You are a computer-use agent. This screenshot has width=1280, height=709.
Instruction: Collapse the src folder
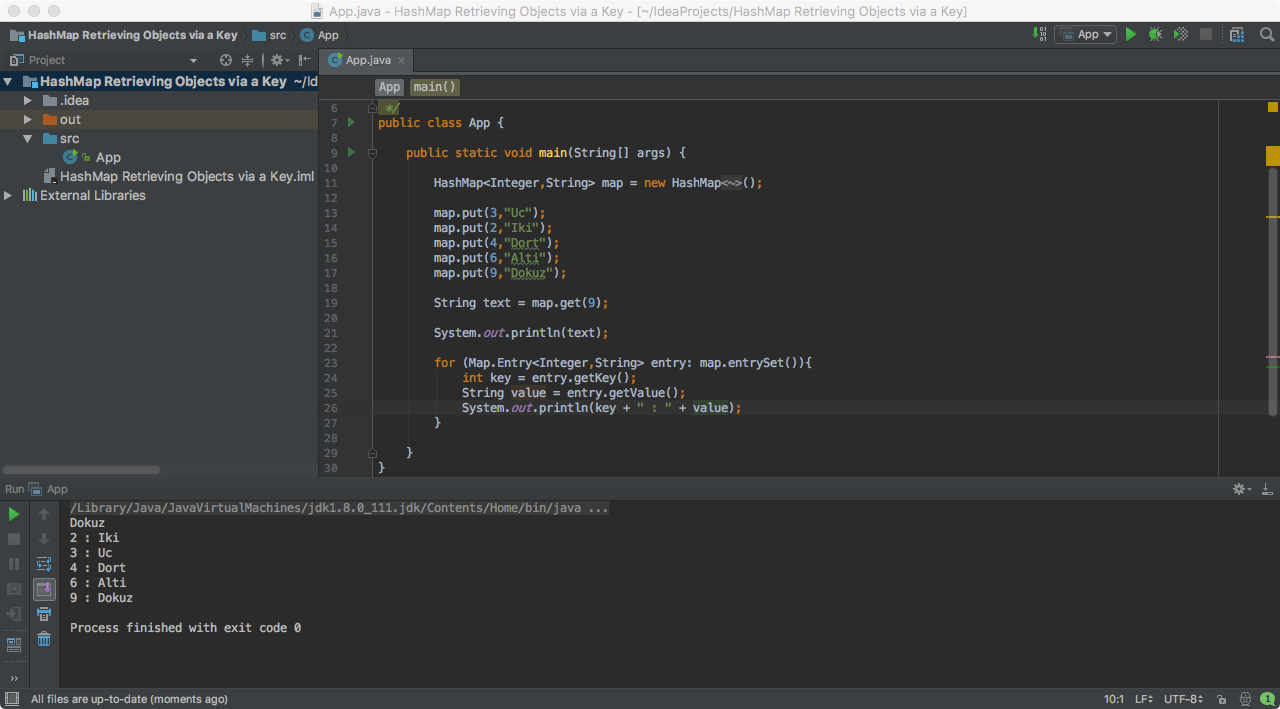click(x=27, y=138)
